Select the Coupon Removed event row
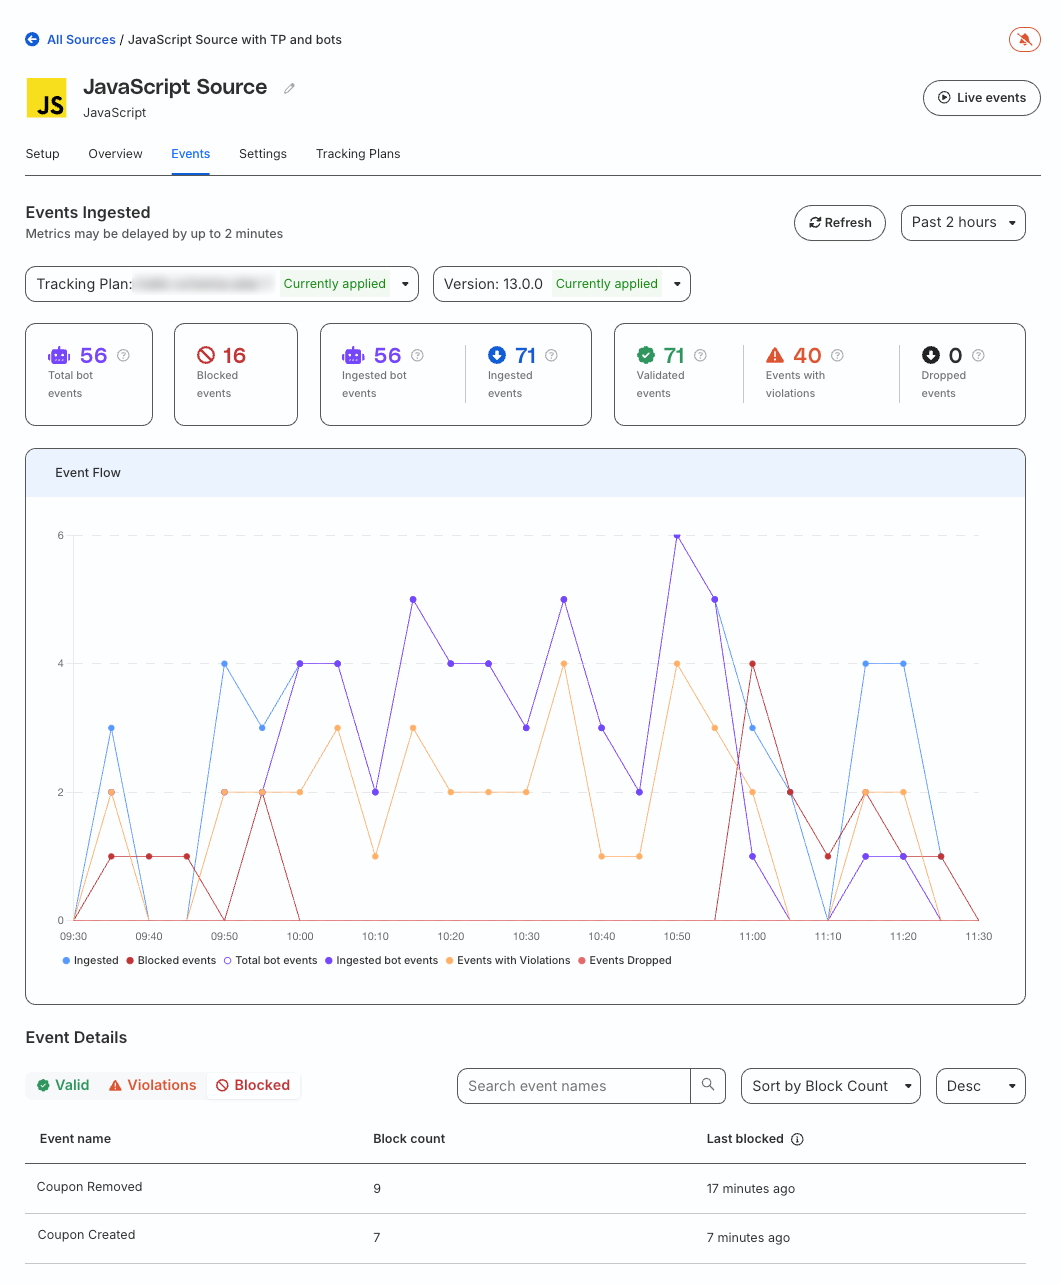Screen dimensions: 1061x1284 [x=525, y=1188]
